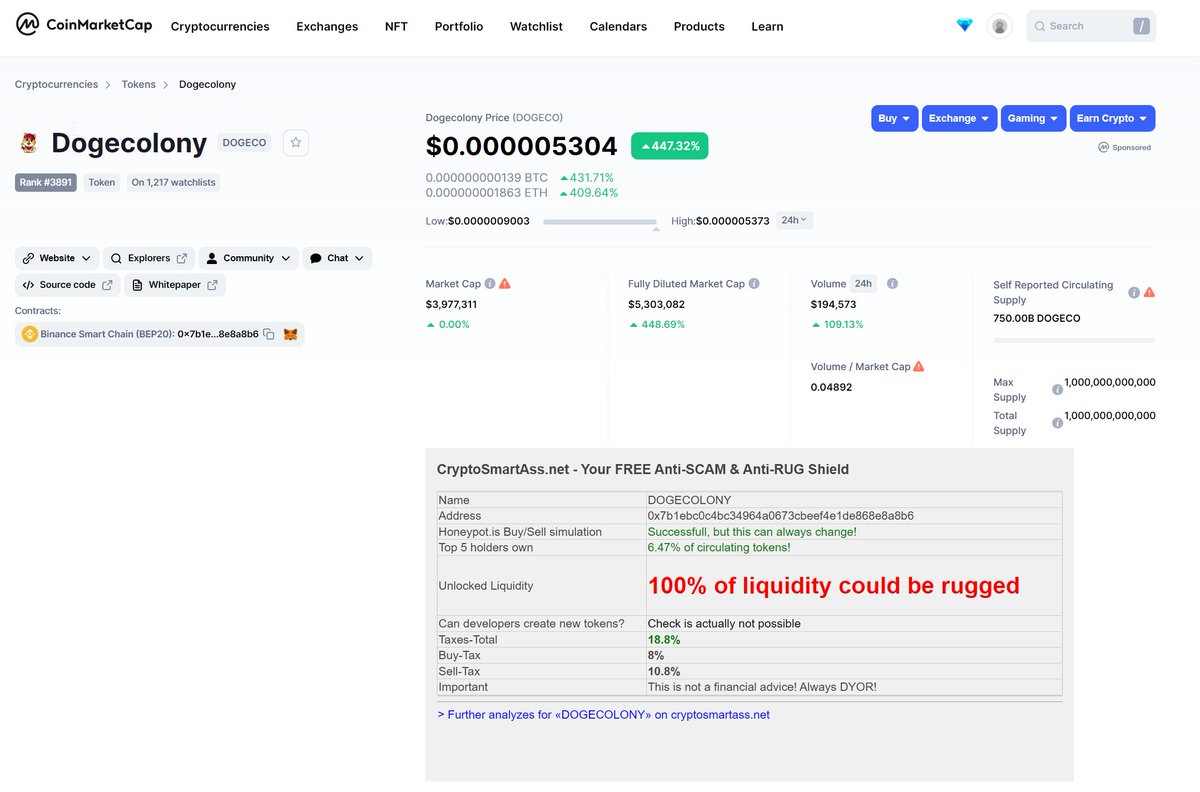This screenshot has height=792, width=1200.
Task: Click Max Supply info icon
Action: click(x=1057, y=390)
